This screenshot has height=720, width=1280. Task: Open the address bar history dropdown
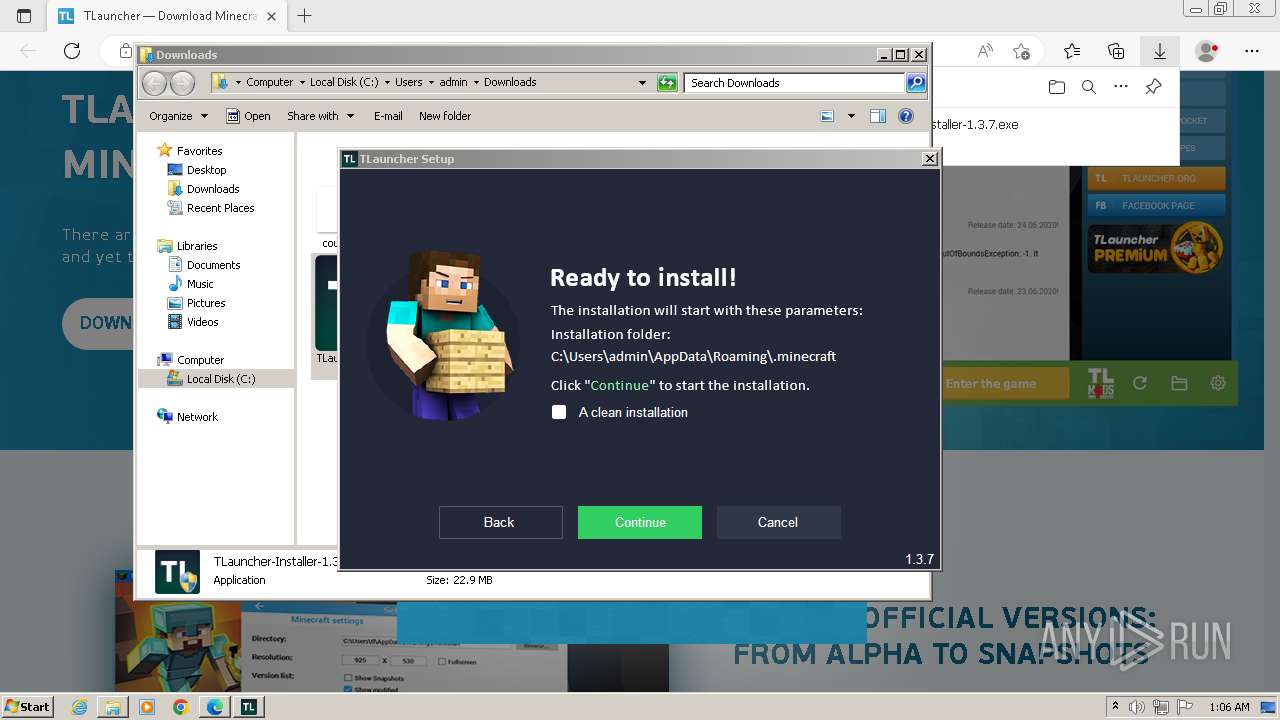(x=642, y=83)
